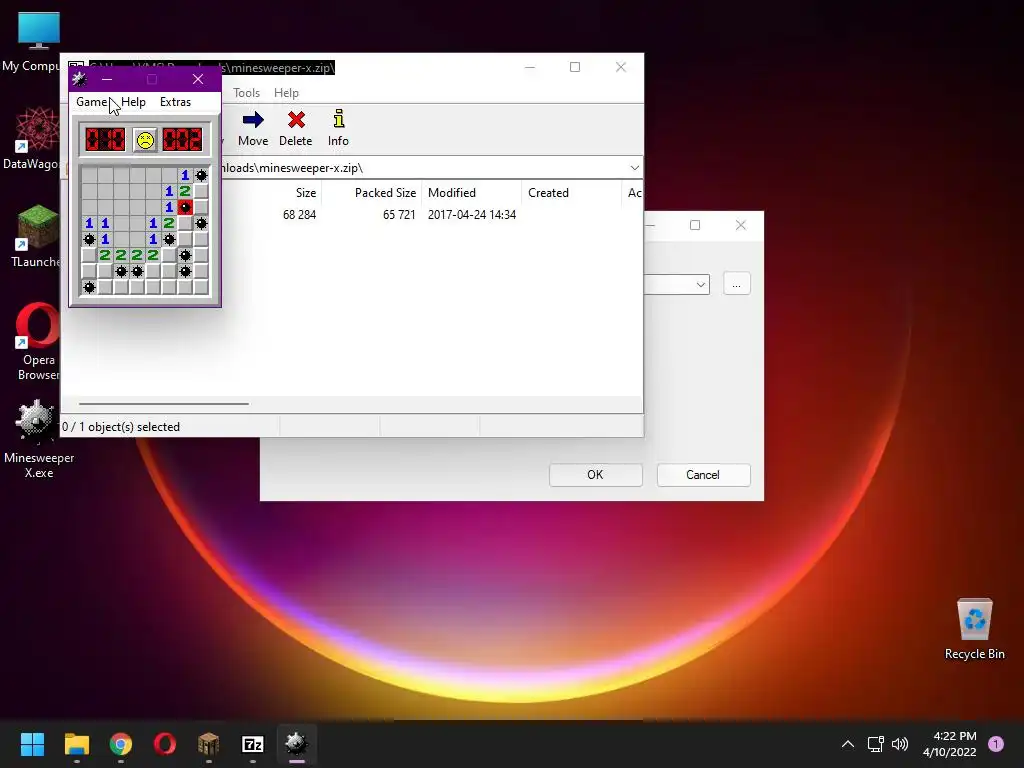The width and height of the screenshot is (1024, 768).
Task: Click the browse ellipsis button in dialog
Action: click(737, 284)
